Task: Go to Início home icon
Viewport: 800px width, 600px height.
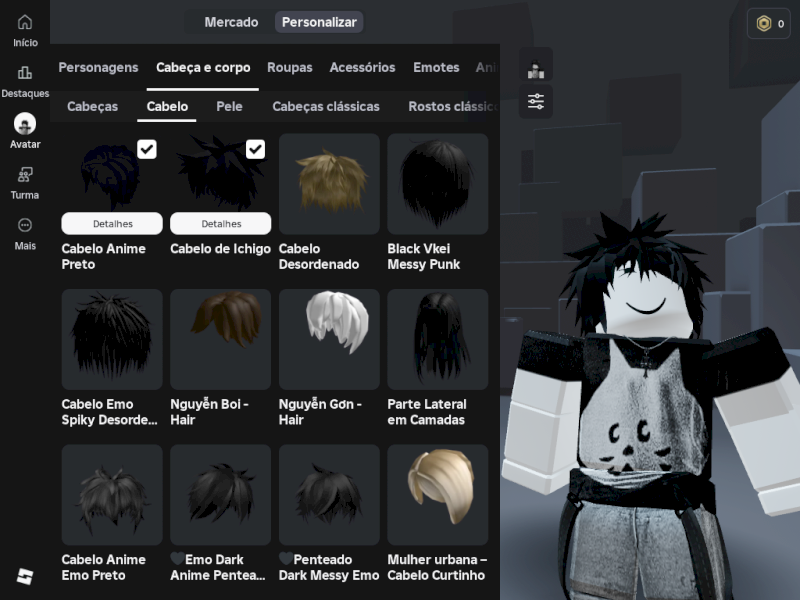Action: tap(24, 22)
